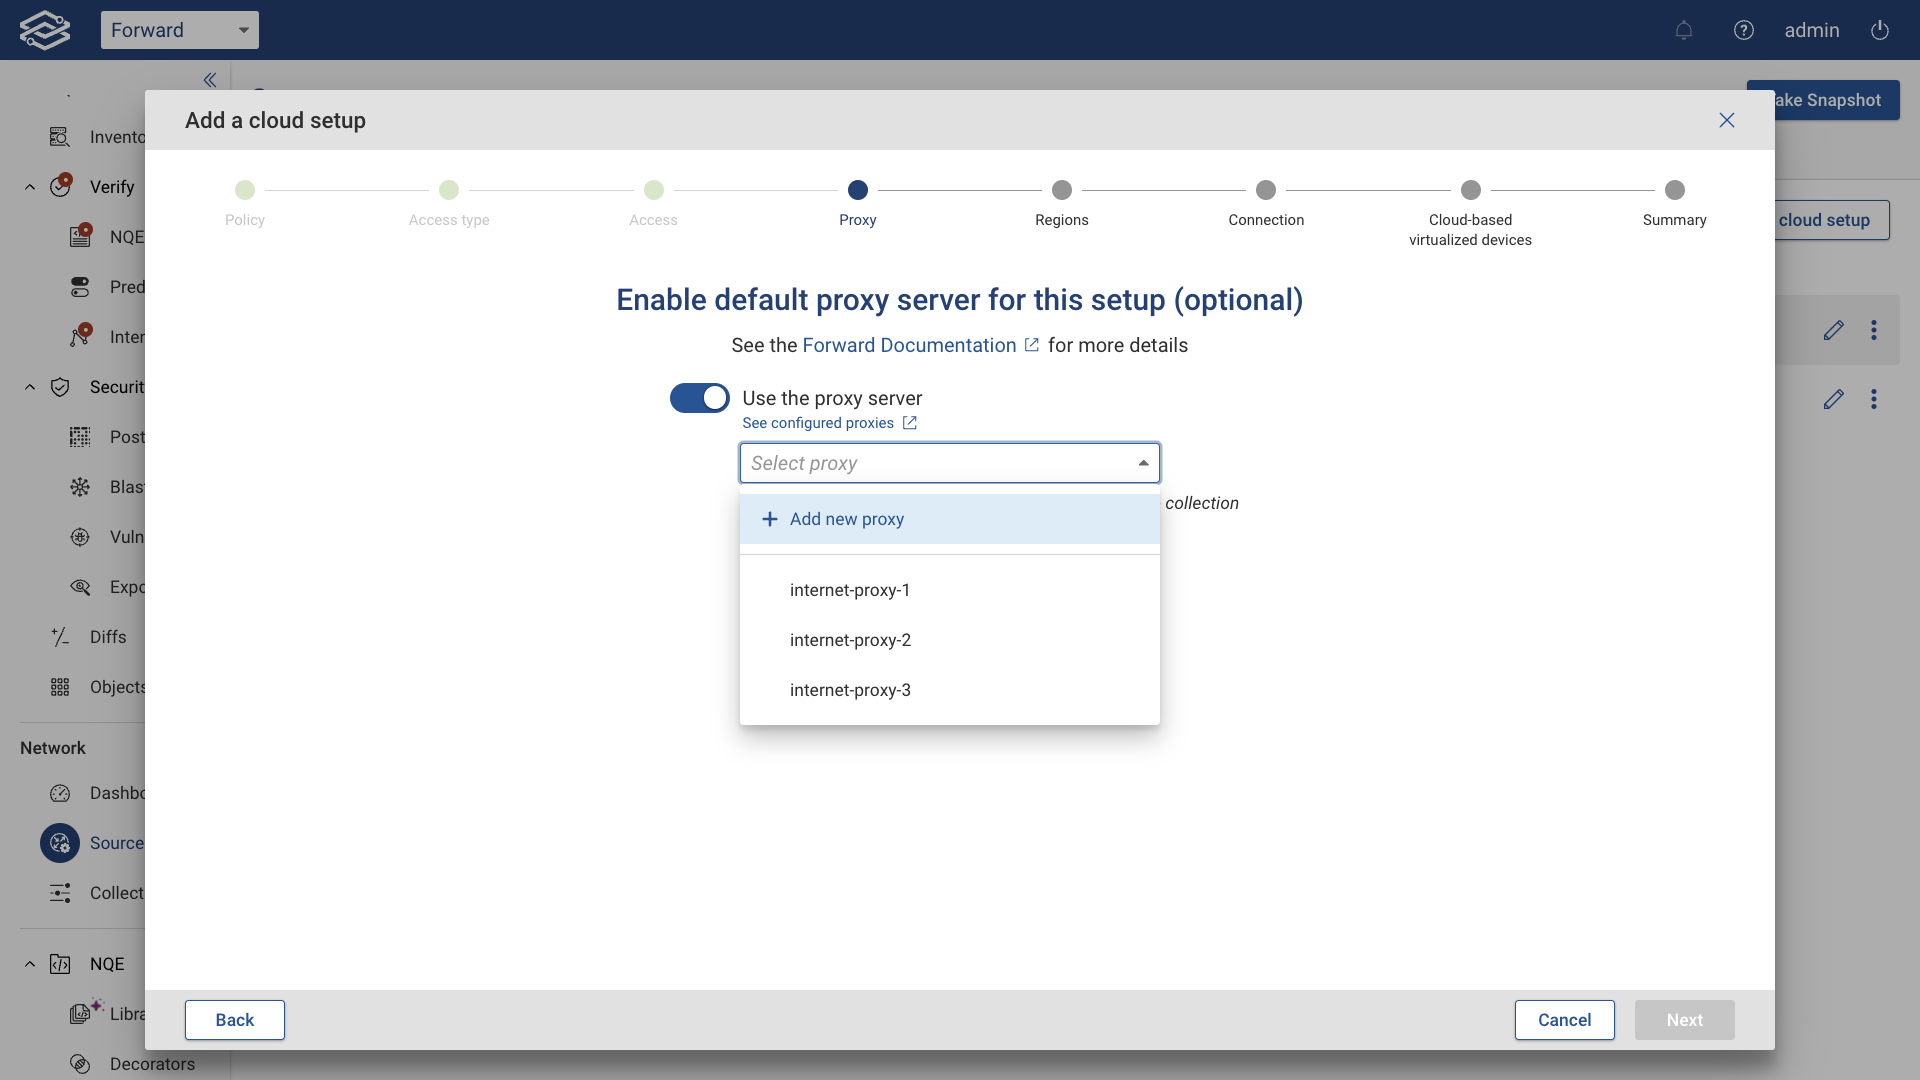The width and height of the screenshot is (1920, 1080).
Task: Open the Forward snapshot dropdown at top left
Action: (x=180, y=30)
